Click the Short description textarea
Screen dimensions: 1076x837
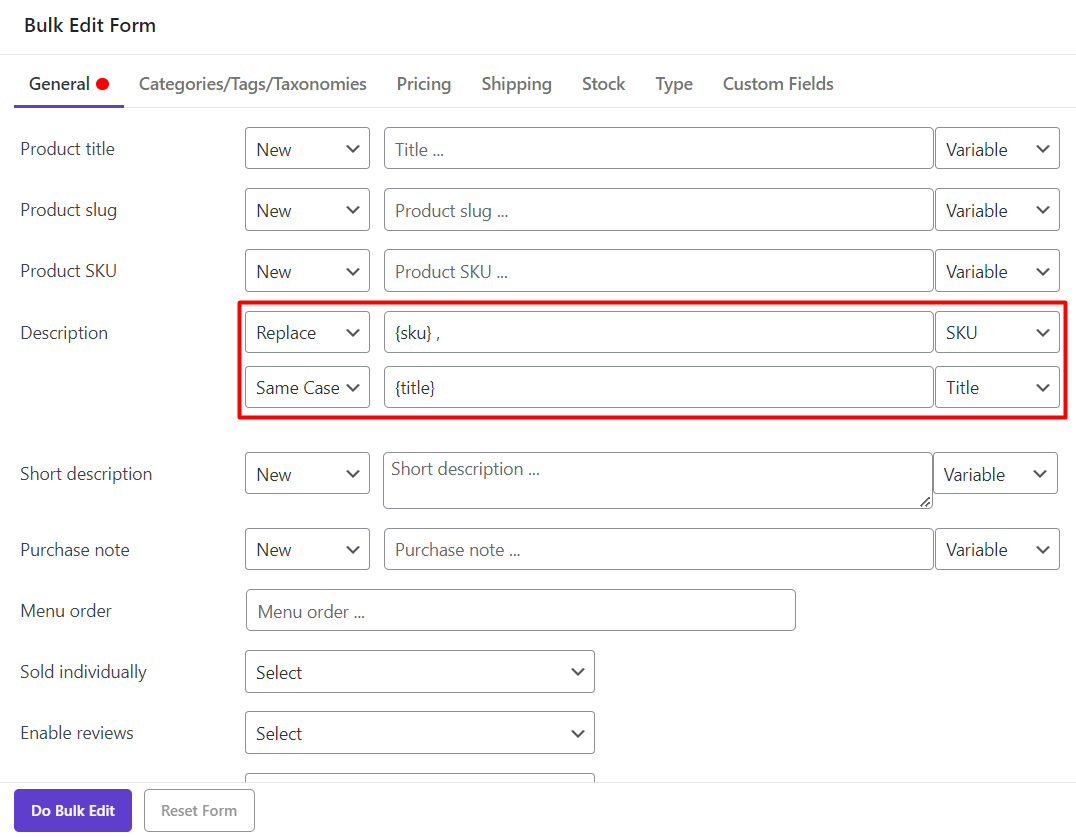(x=656, y=480)
